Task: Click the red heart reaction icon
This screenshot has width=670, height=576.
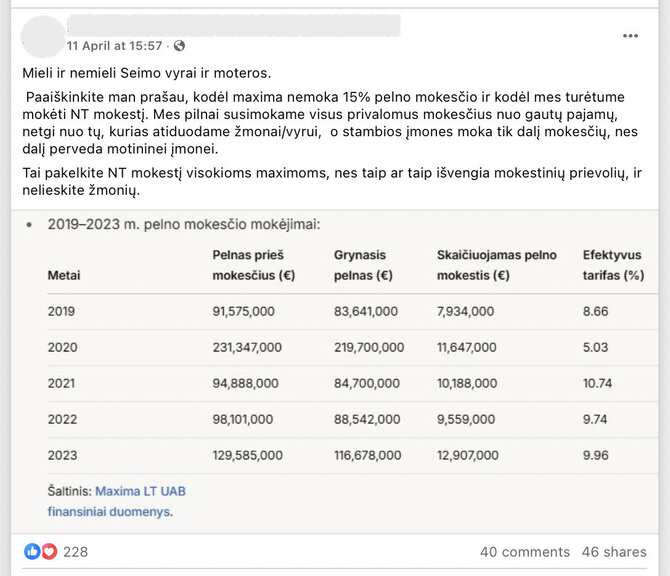Action: (49, 552)
